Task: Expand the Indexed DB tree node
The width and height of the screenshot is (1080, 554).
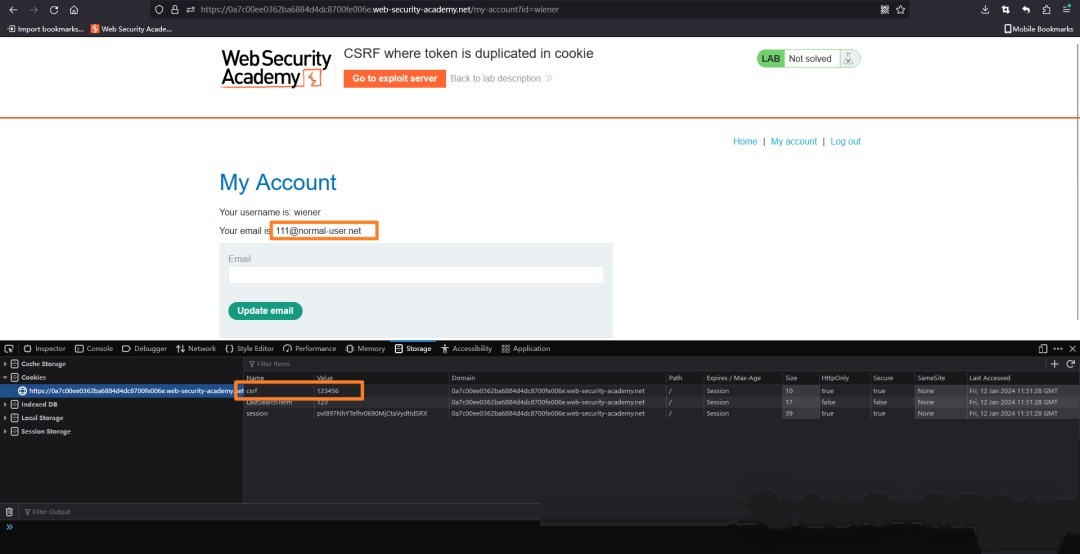Action: (x=6, y=404)
